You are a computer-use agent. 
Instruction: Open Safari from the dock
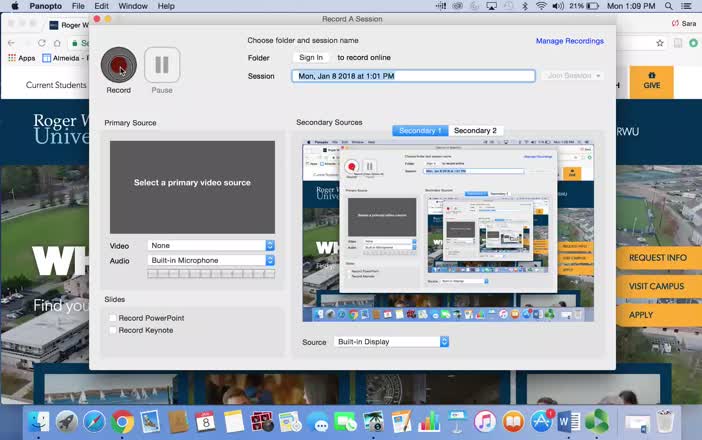tap(94, 422)
